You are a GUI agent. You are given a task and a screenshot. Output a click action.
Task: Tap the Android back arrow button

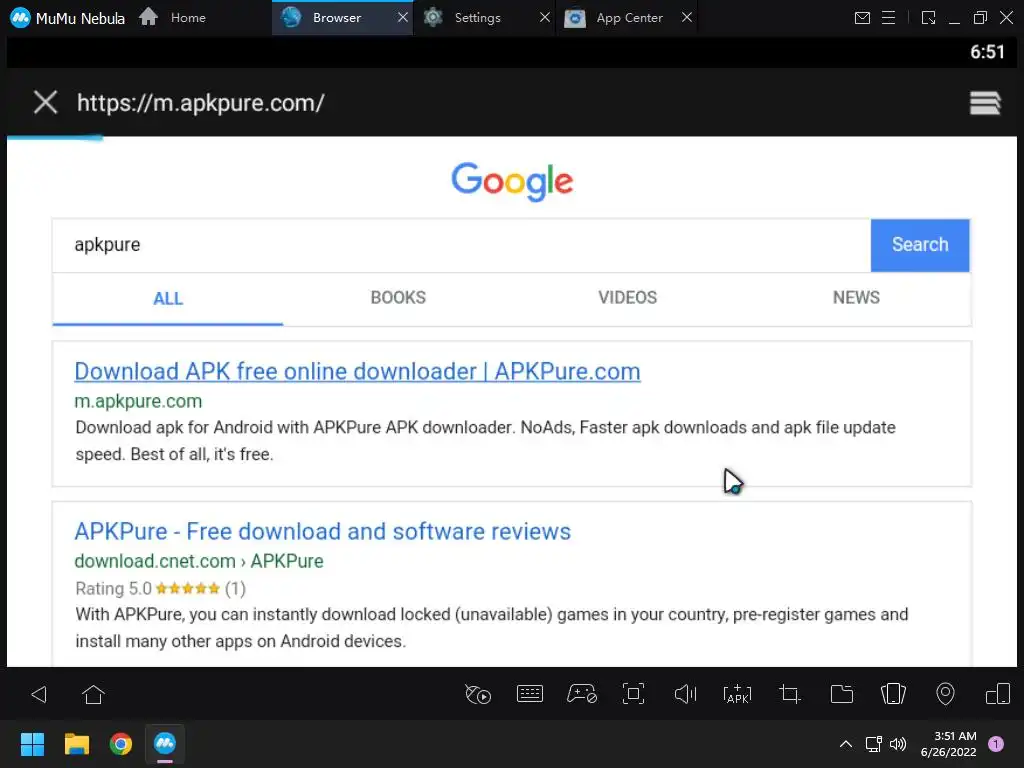pos(39,694)
